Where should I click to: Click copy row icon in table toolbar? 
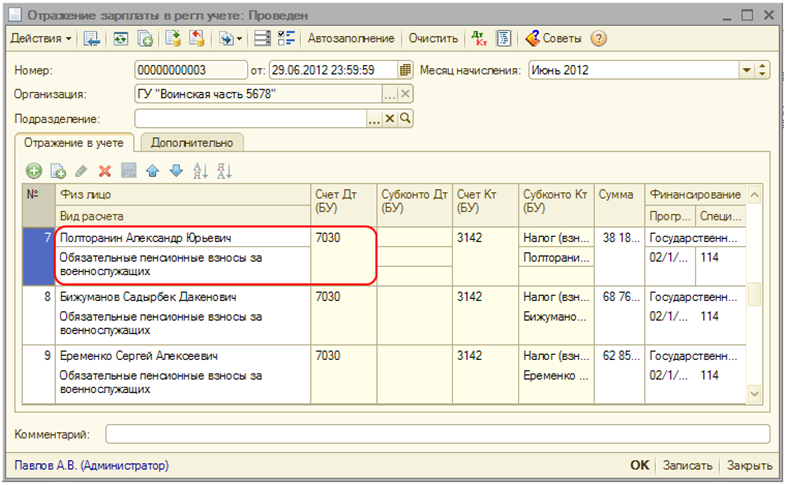pos(58,171)
